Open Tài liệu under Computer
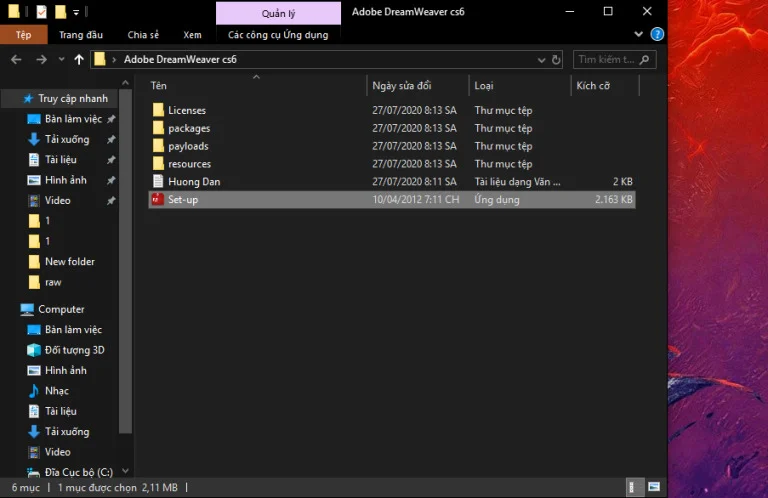This screenshot has width=768, height=498. click(61, 411)
